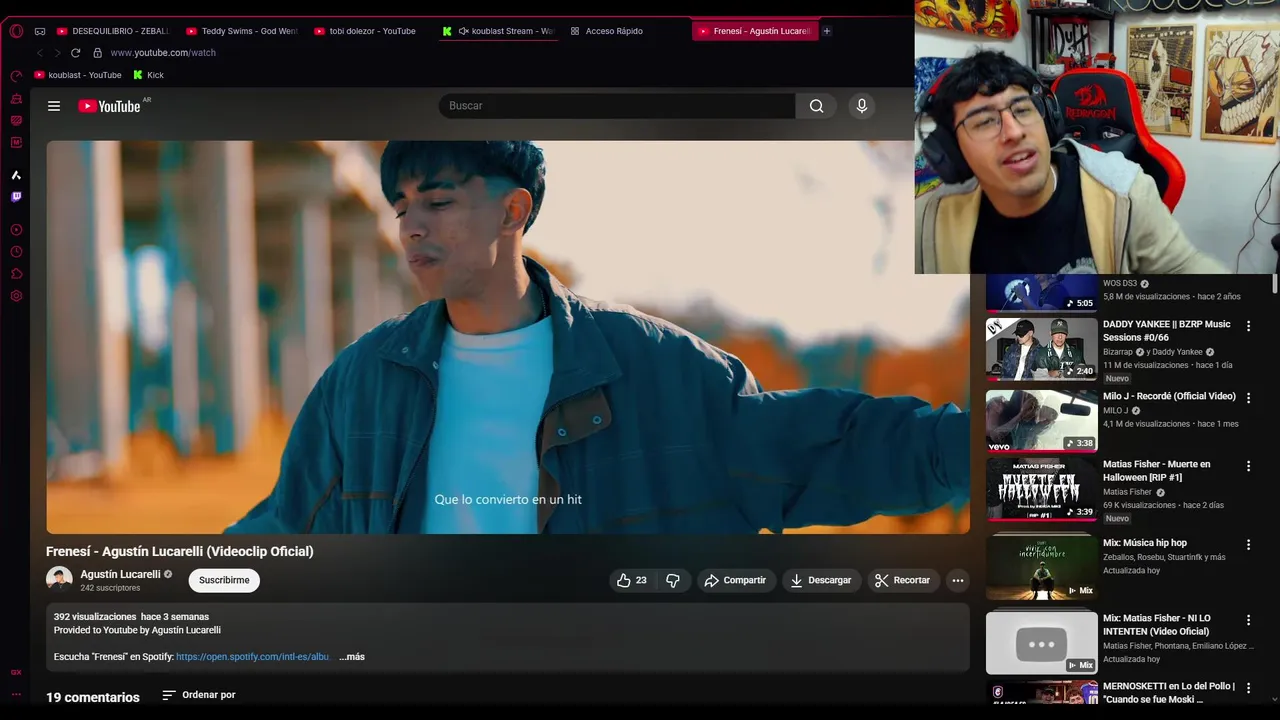Open options for DADDY YANKEE BZRP video
The image size is (1280, 720).
coord(1248,326)
